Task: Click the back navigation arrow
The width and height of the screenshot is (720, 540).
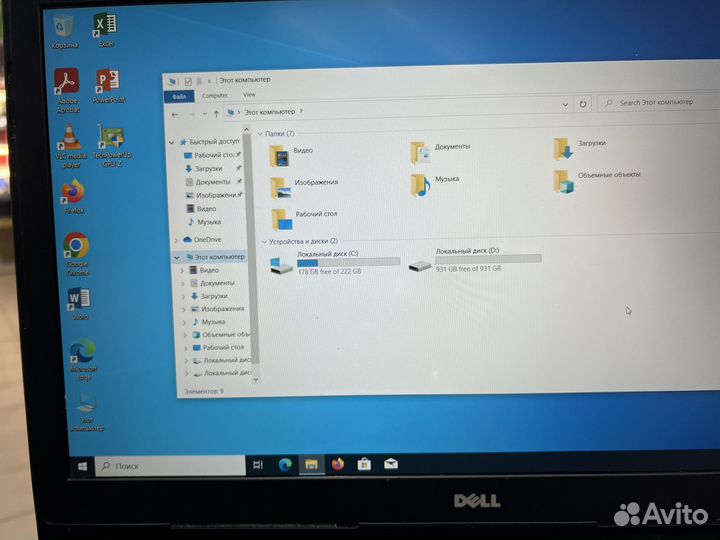Action: pyautogui.click(x=174, y=115)
